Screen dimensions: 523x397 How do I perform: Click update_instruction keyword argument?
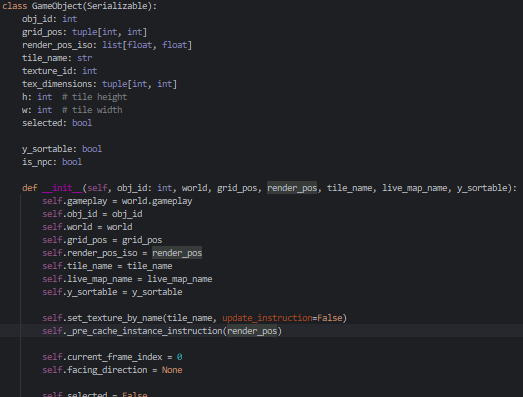268,318
